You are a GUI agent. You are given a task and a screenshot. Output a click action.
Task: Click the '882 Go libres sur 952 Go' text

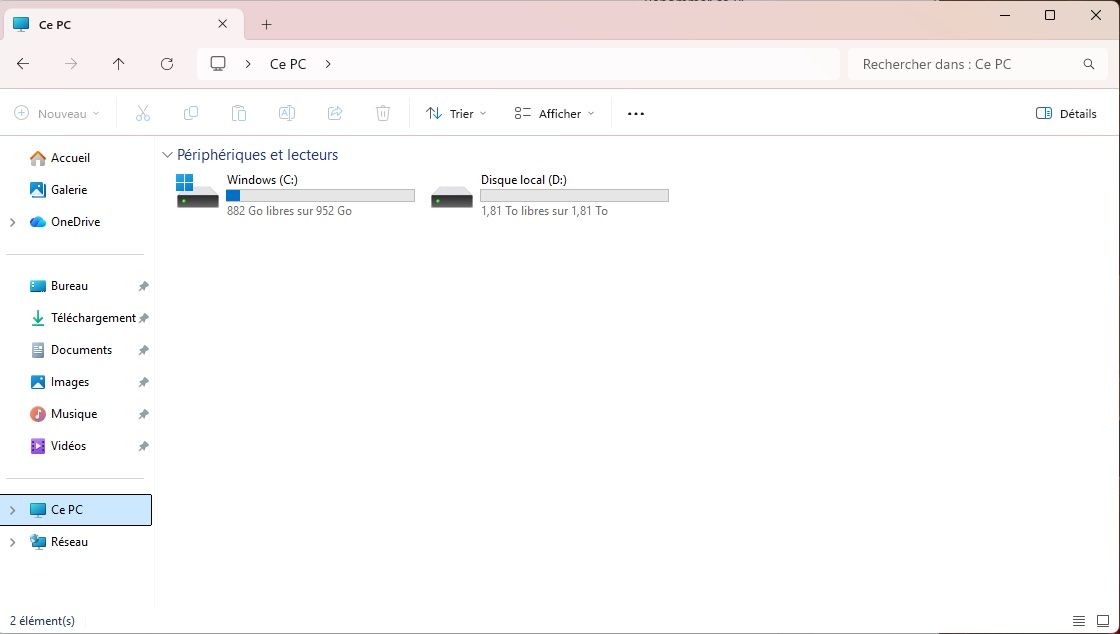(289, 211)
